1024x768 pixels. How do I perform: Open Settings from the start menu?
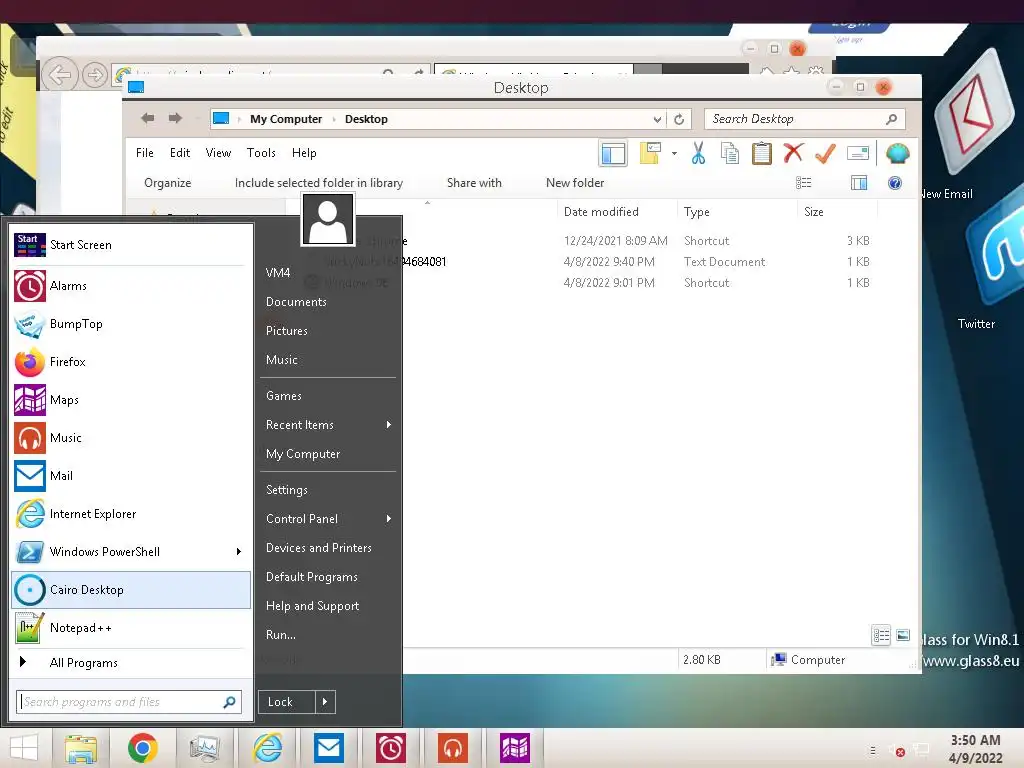click(x=287, y=490)
